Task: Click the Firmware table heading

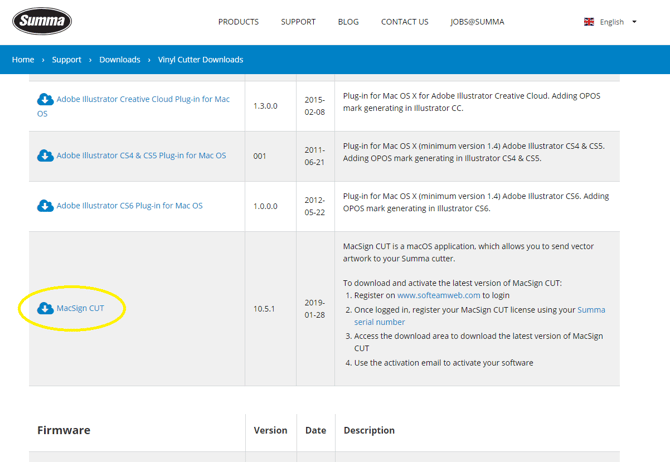Action: [64, 430]
